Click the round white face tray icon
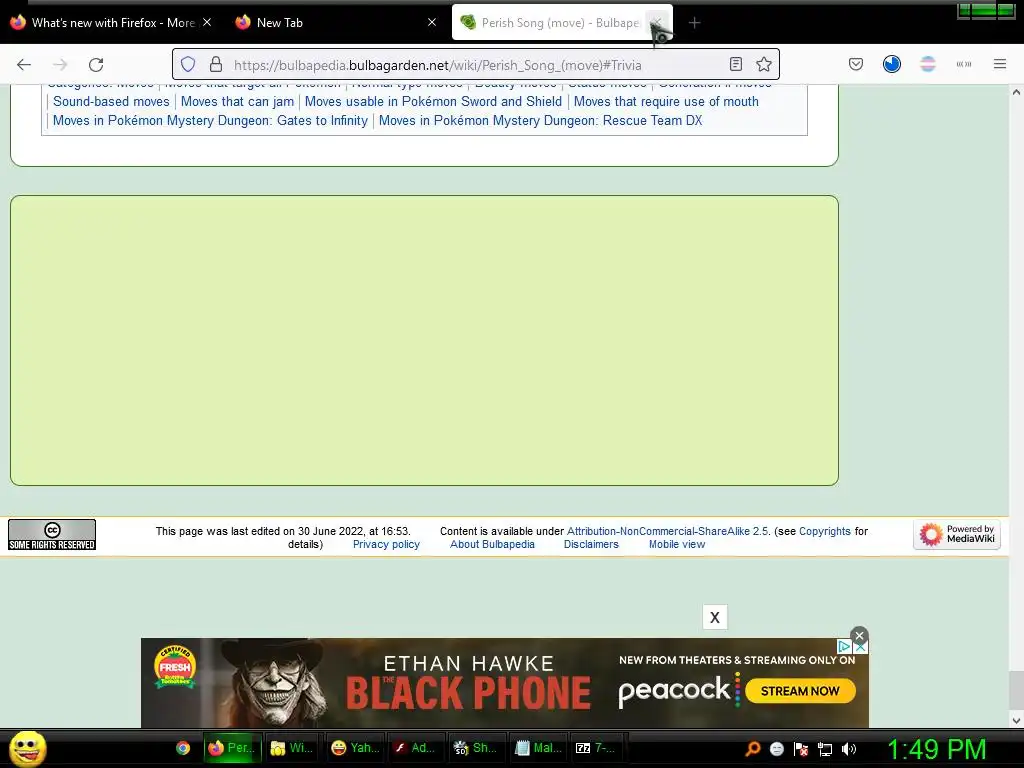Viewport: 1024px width, 768px height. point(776,749)
